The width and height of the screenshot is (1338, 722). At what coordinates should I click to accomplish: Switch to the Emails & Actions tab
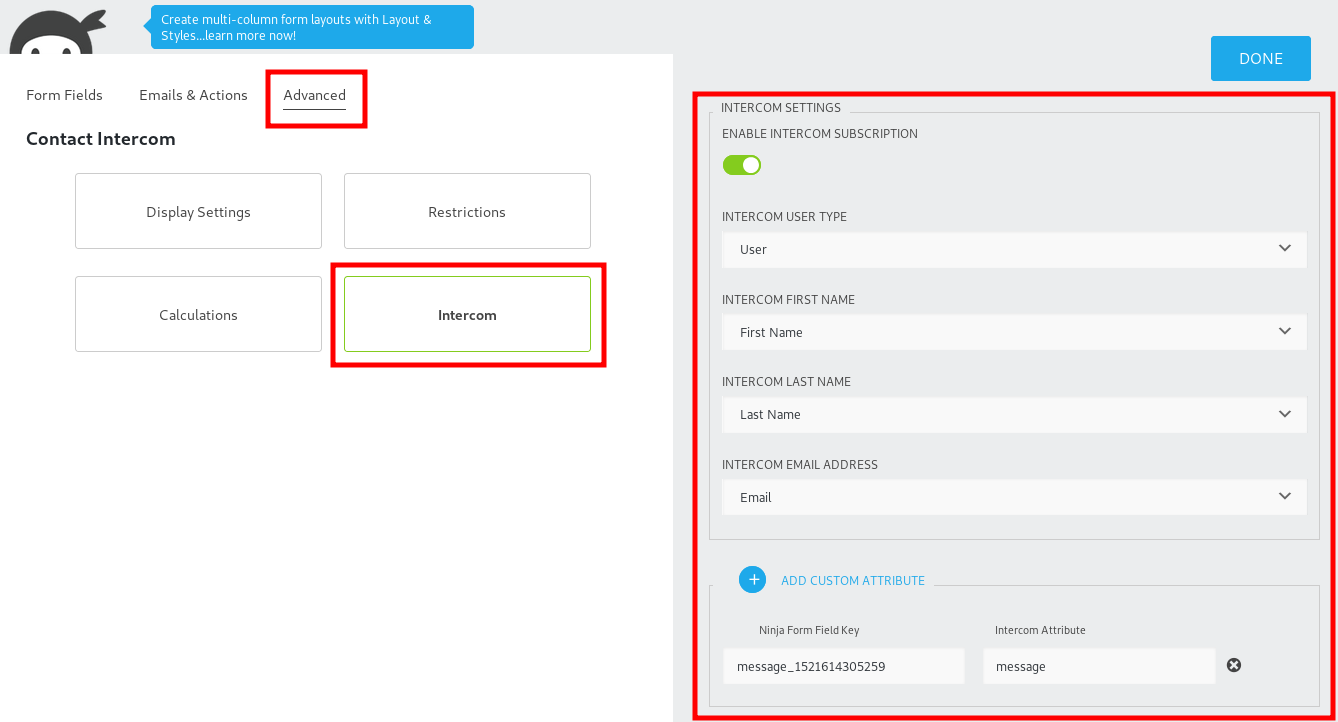point(193,95)
